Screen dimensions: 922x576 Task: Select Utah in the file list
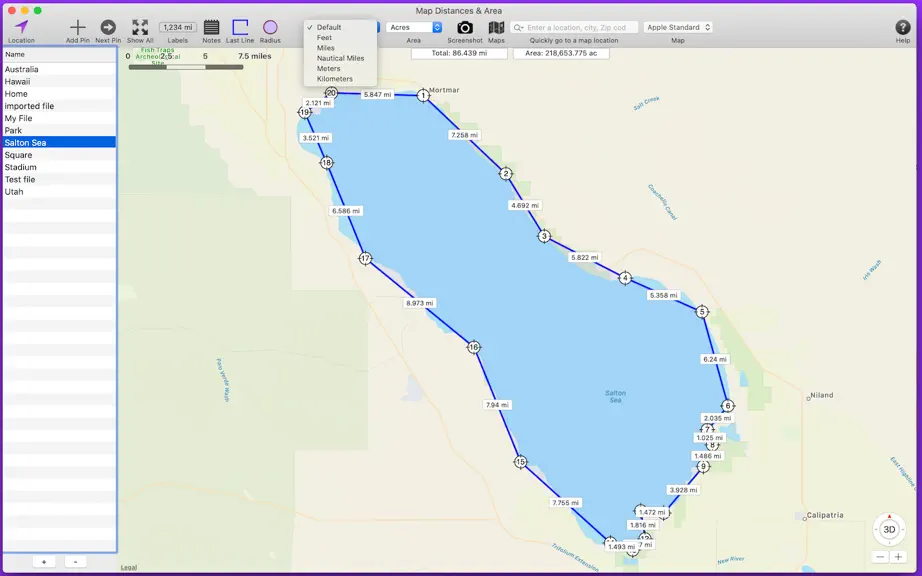coord(59,192)
